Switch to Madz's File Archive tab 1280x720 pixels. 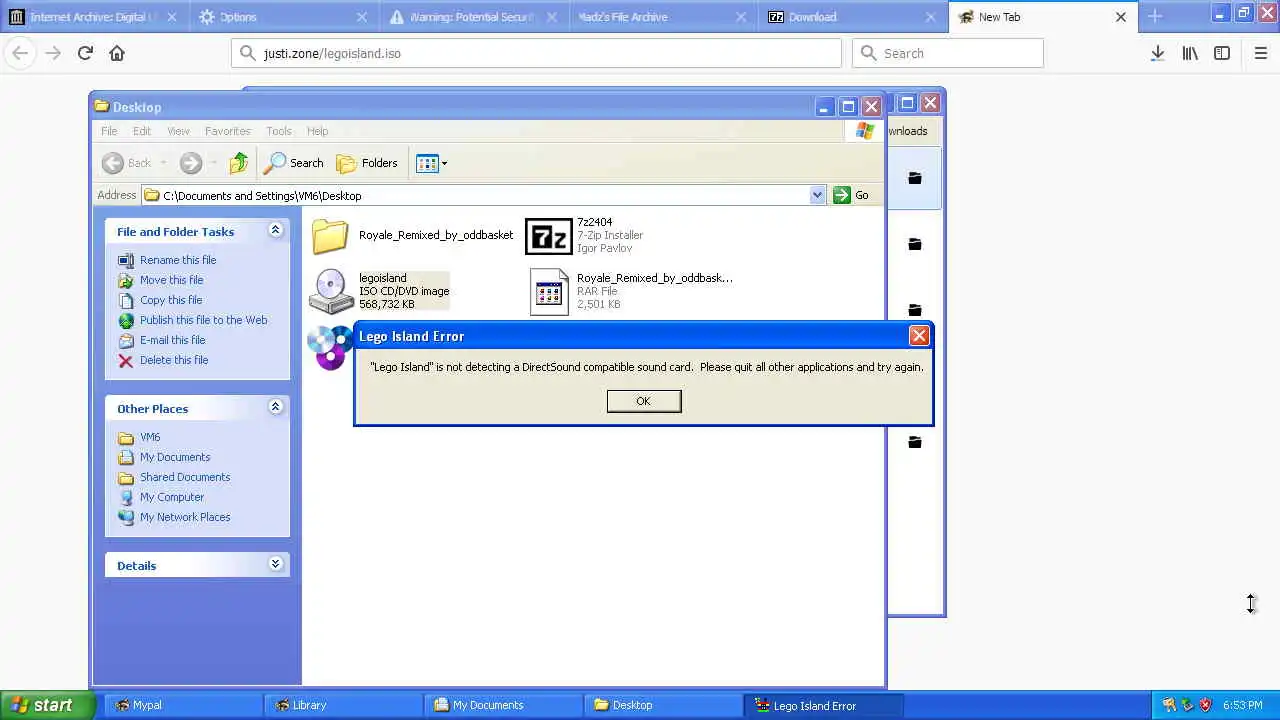pos(663,17)
